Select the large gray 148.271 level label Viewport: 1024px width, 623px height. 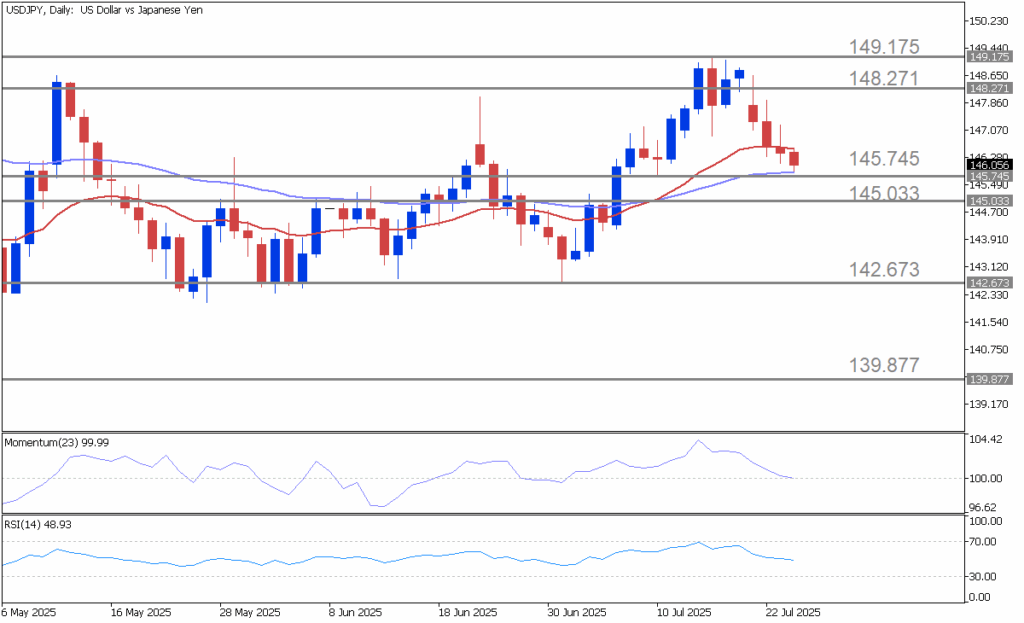pos(884,78)
